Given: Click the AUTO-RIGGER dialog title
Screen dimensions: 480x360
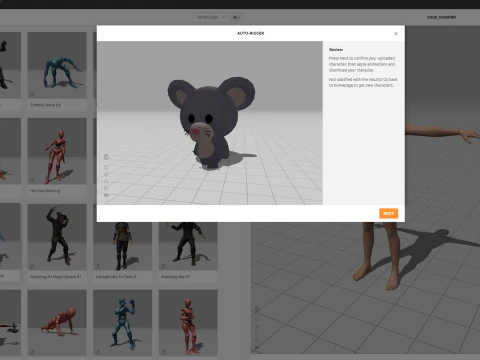Looking at the screenshot, I should (250, 33).
